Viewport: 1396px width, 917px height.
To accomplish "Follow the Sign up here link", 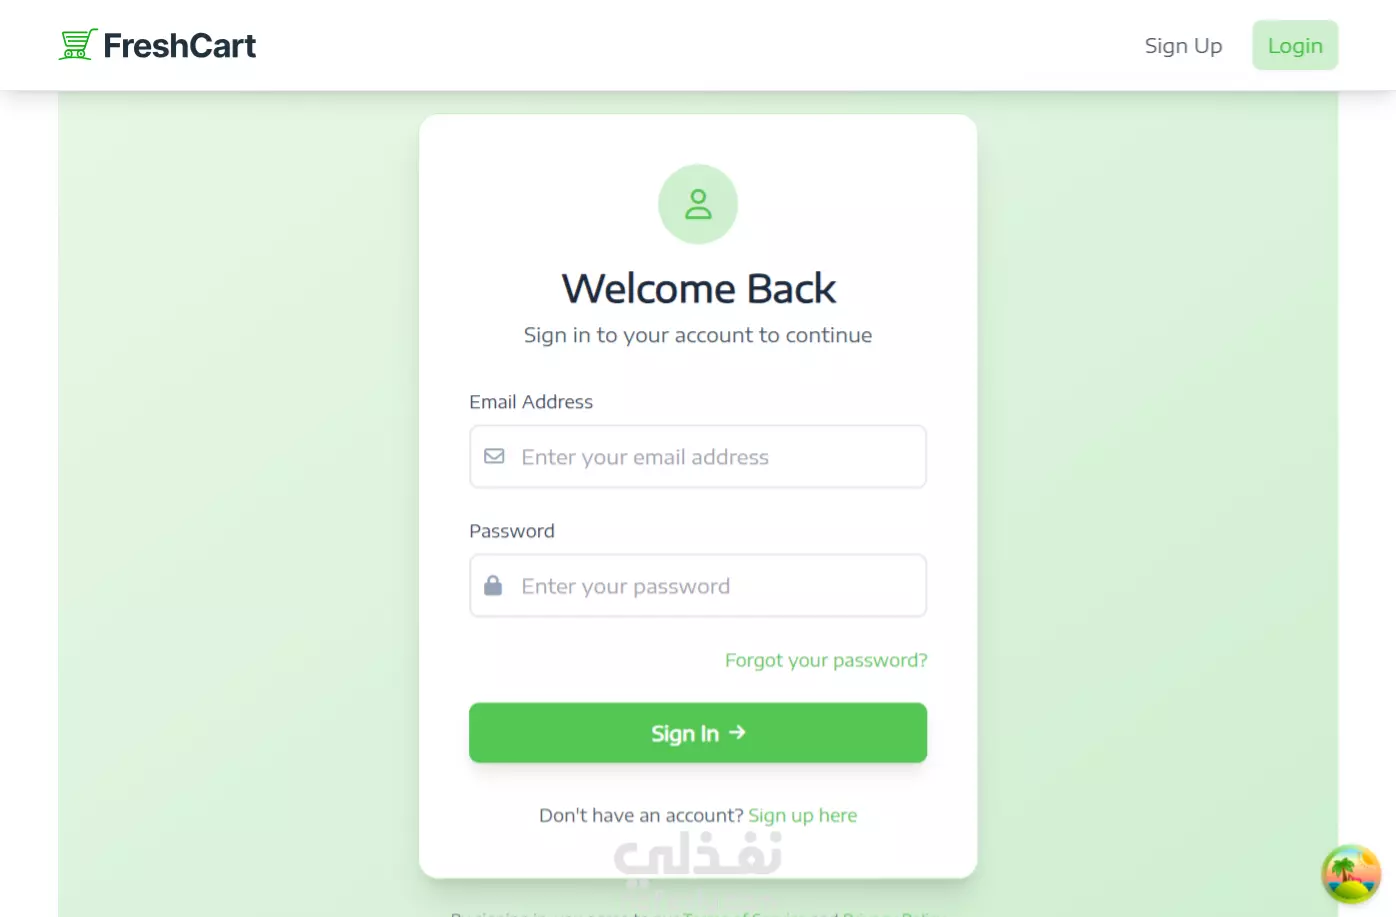I will (x=803, y=815).
